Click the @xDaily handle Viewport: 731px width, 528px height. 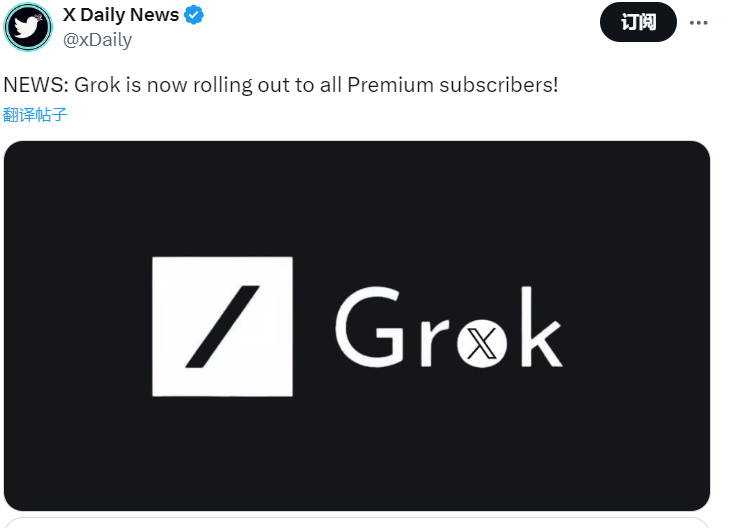coord(98,40)
